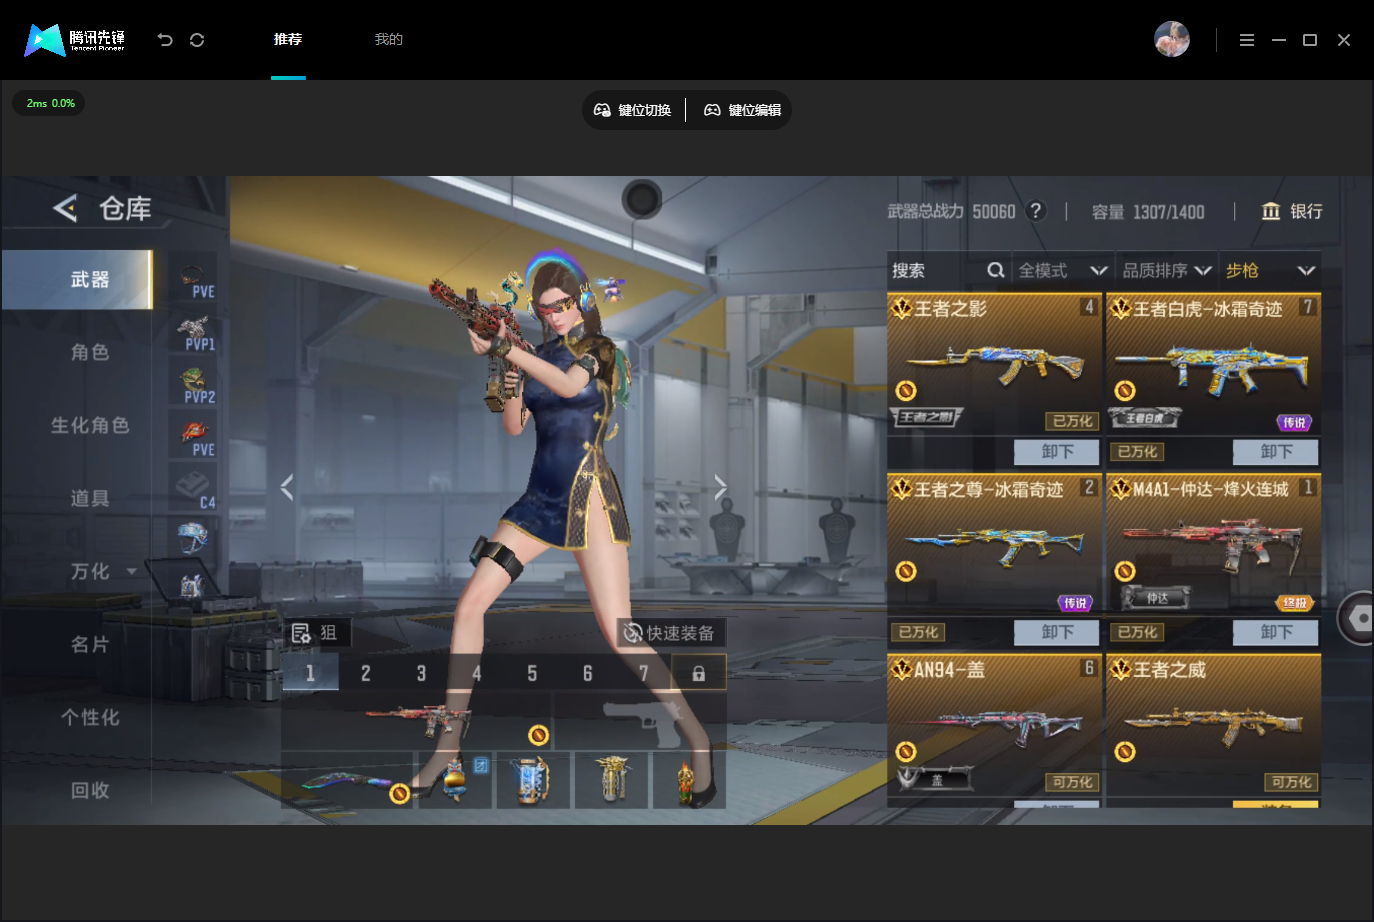The height and width of the screenshot is (922, 1374).
Task: Click the magnifier search icon
Action: coord(995,270)
